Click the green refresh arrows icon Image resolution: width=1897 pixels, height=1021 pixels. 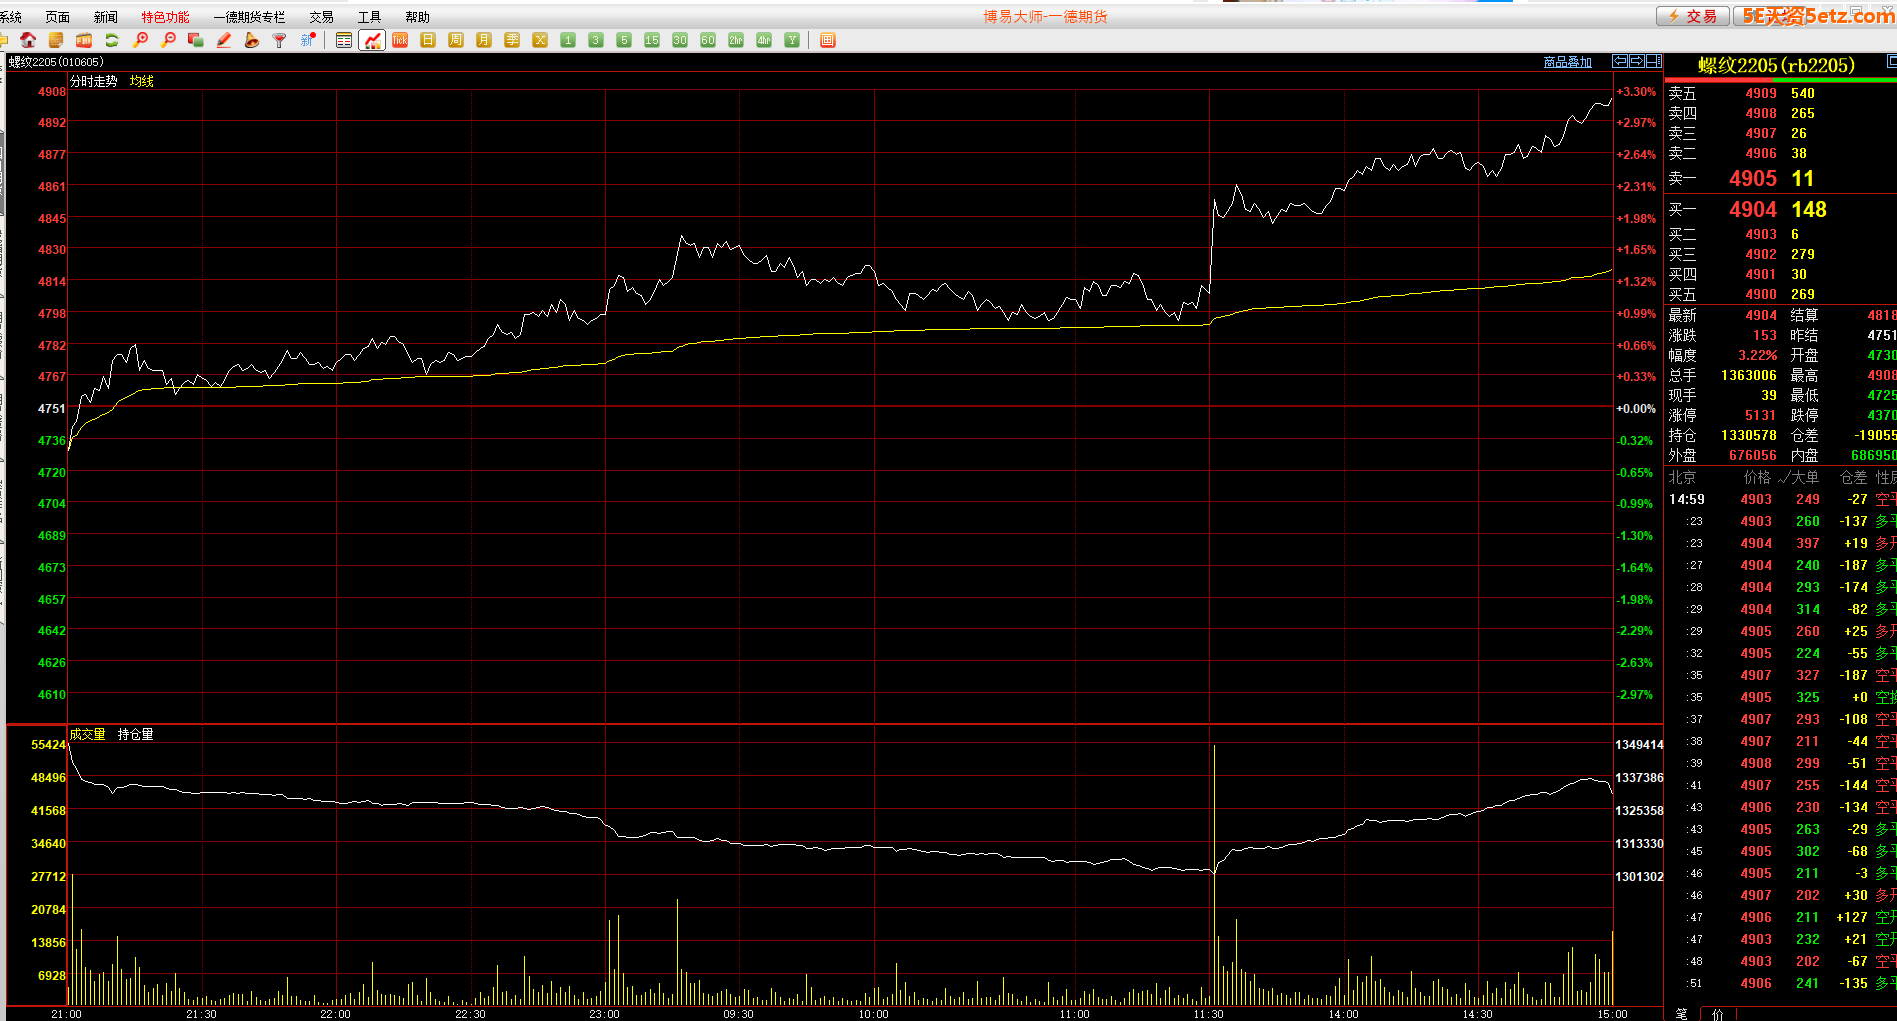coord(112,40)
